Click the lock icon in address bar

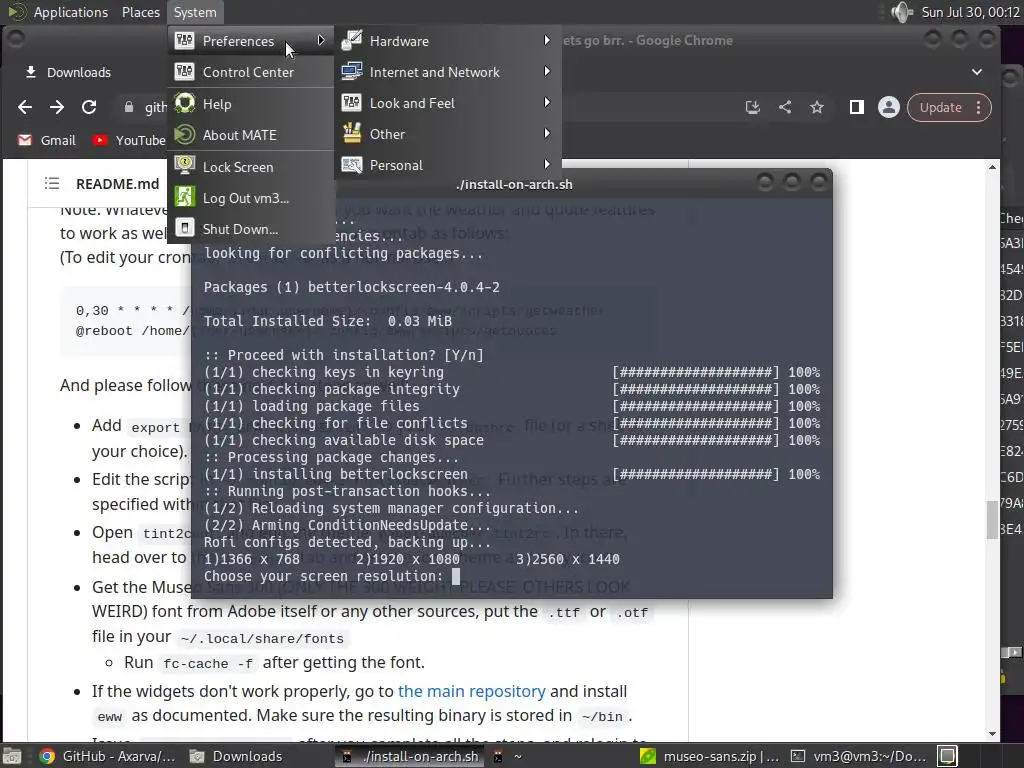coord(129,107)
